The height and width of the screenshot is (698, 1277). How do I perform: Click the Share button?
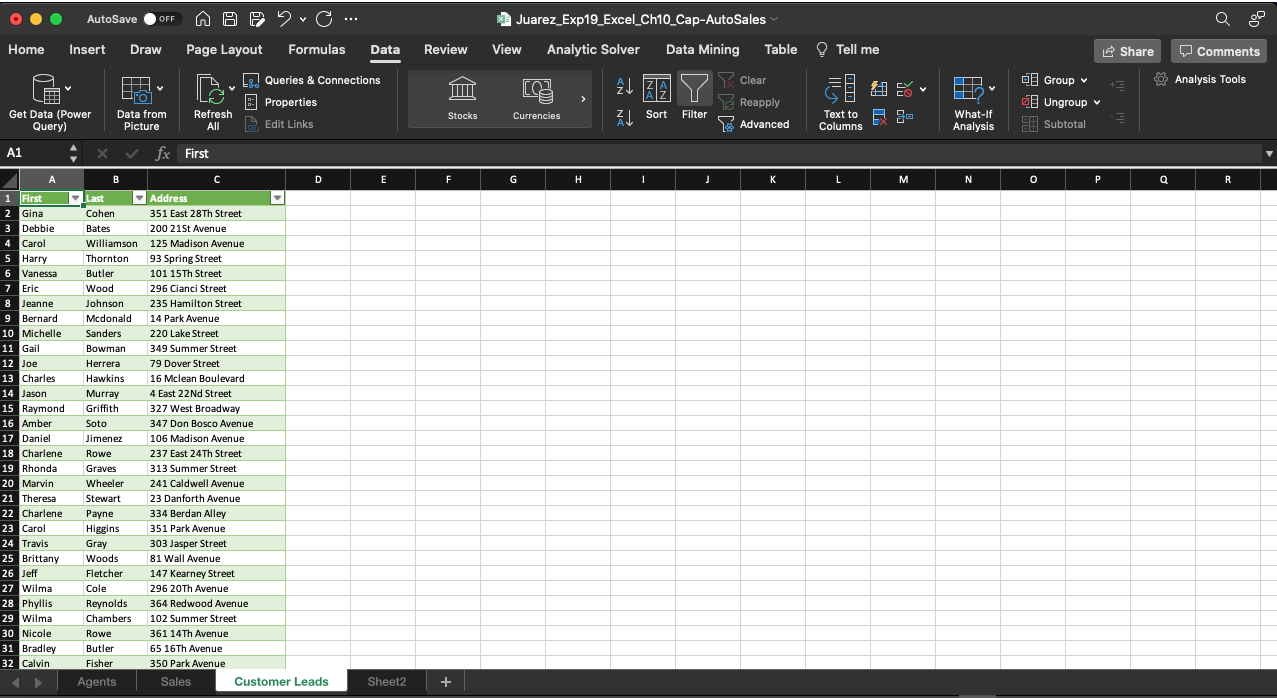1127,50
